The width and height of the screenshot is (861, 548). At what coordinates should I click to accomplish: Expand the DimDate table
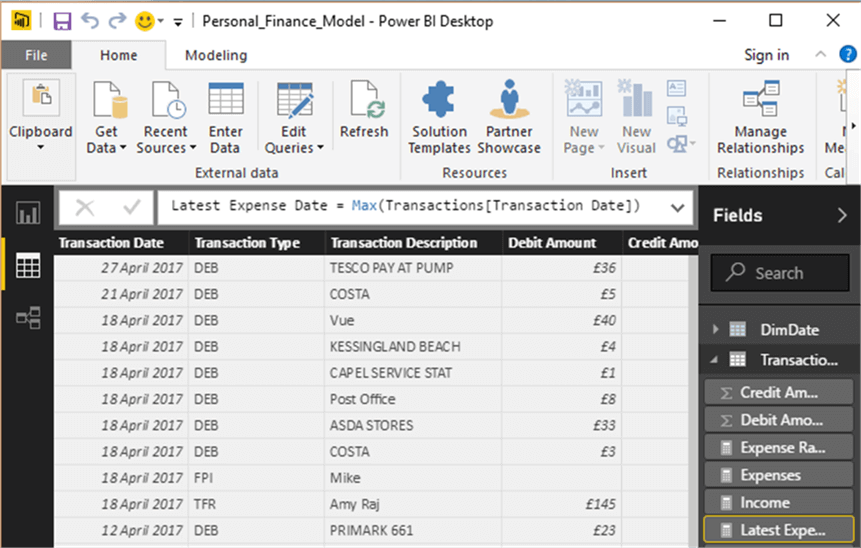coord(715,329)
